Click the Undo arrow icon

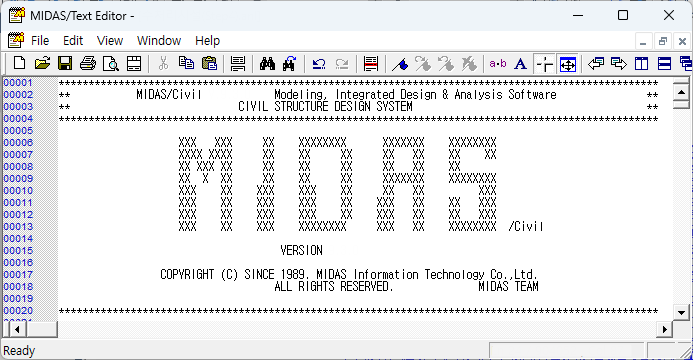319,64
